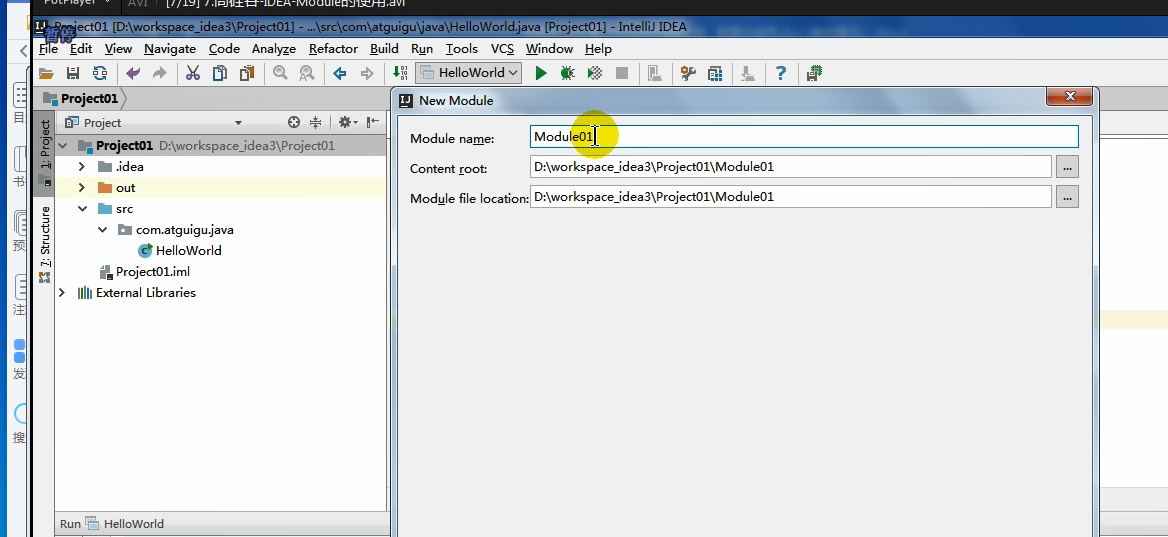The image size is (1168, 537).
Task: Browse for Module file location
Action: (x=1067, y=197)
